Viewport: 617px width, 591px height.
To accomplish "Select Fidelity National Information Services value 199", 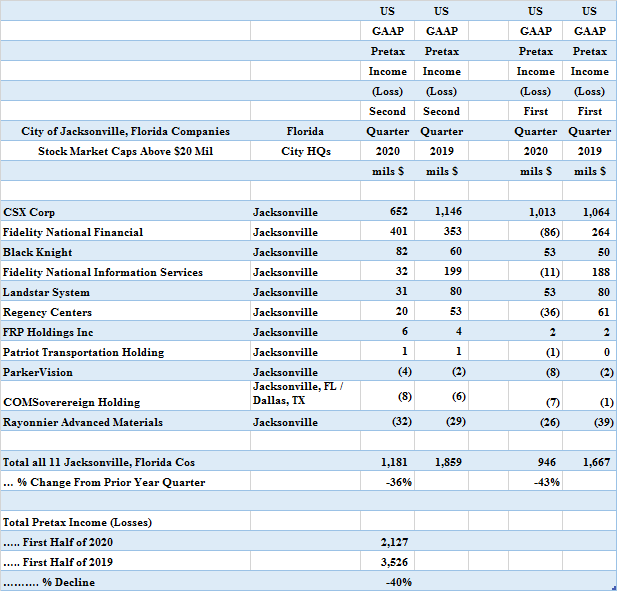I will (x=453, y=271).
